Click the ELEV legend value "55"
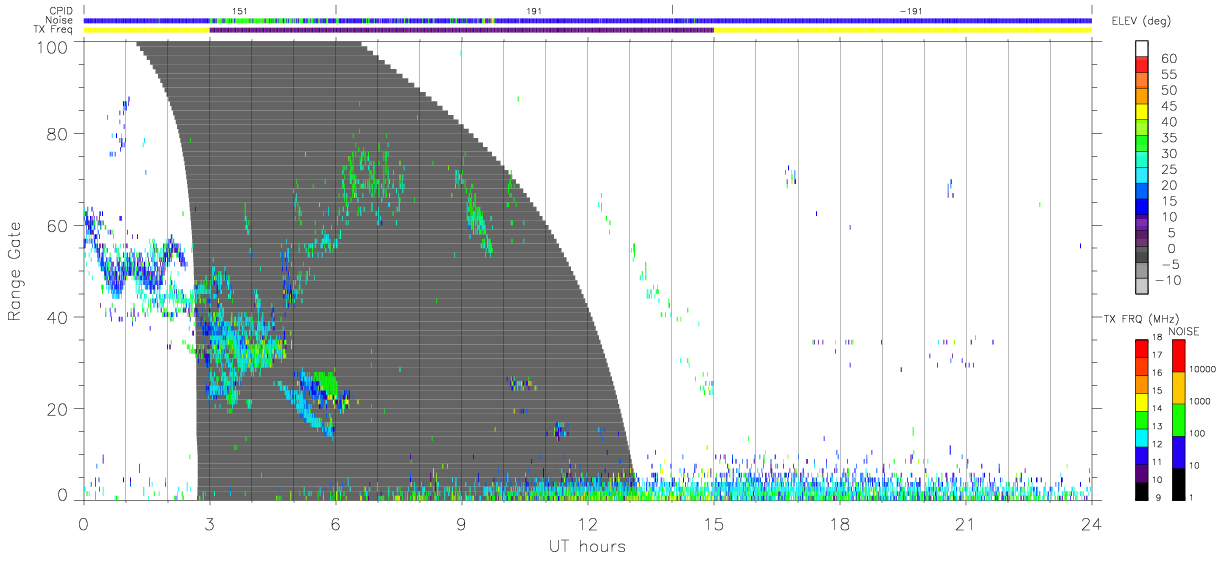Image resolution: width=1228 pixels, height=567 pixels. [1168, 75]
